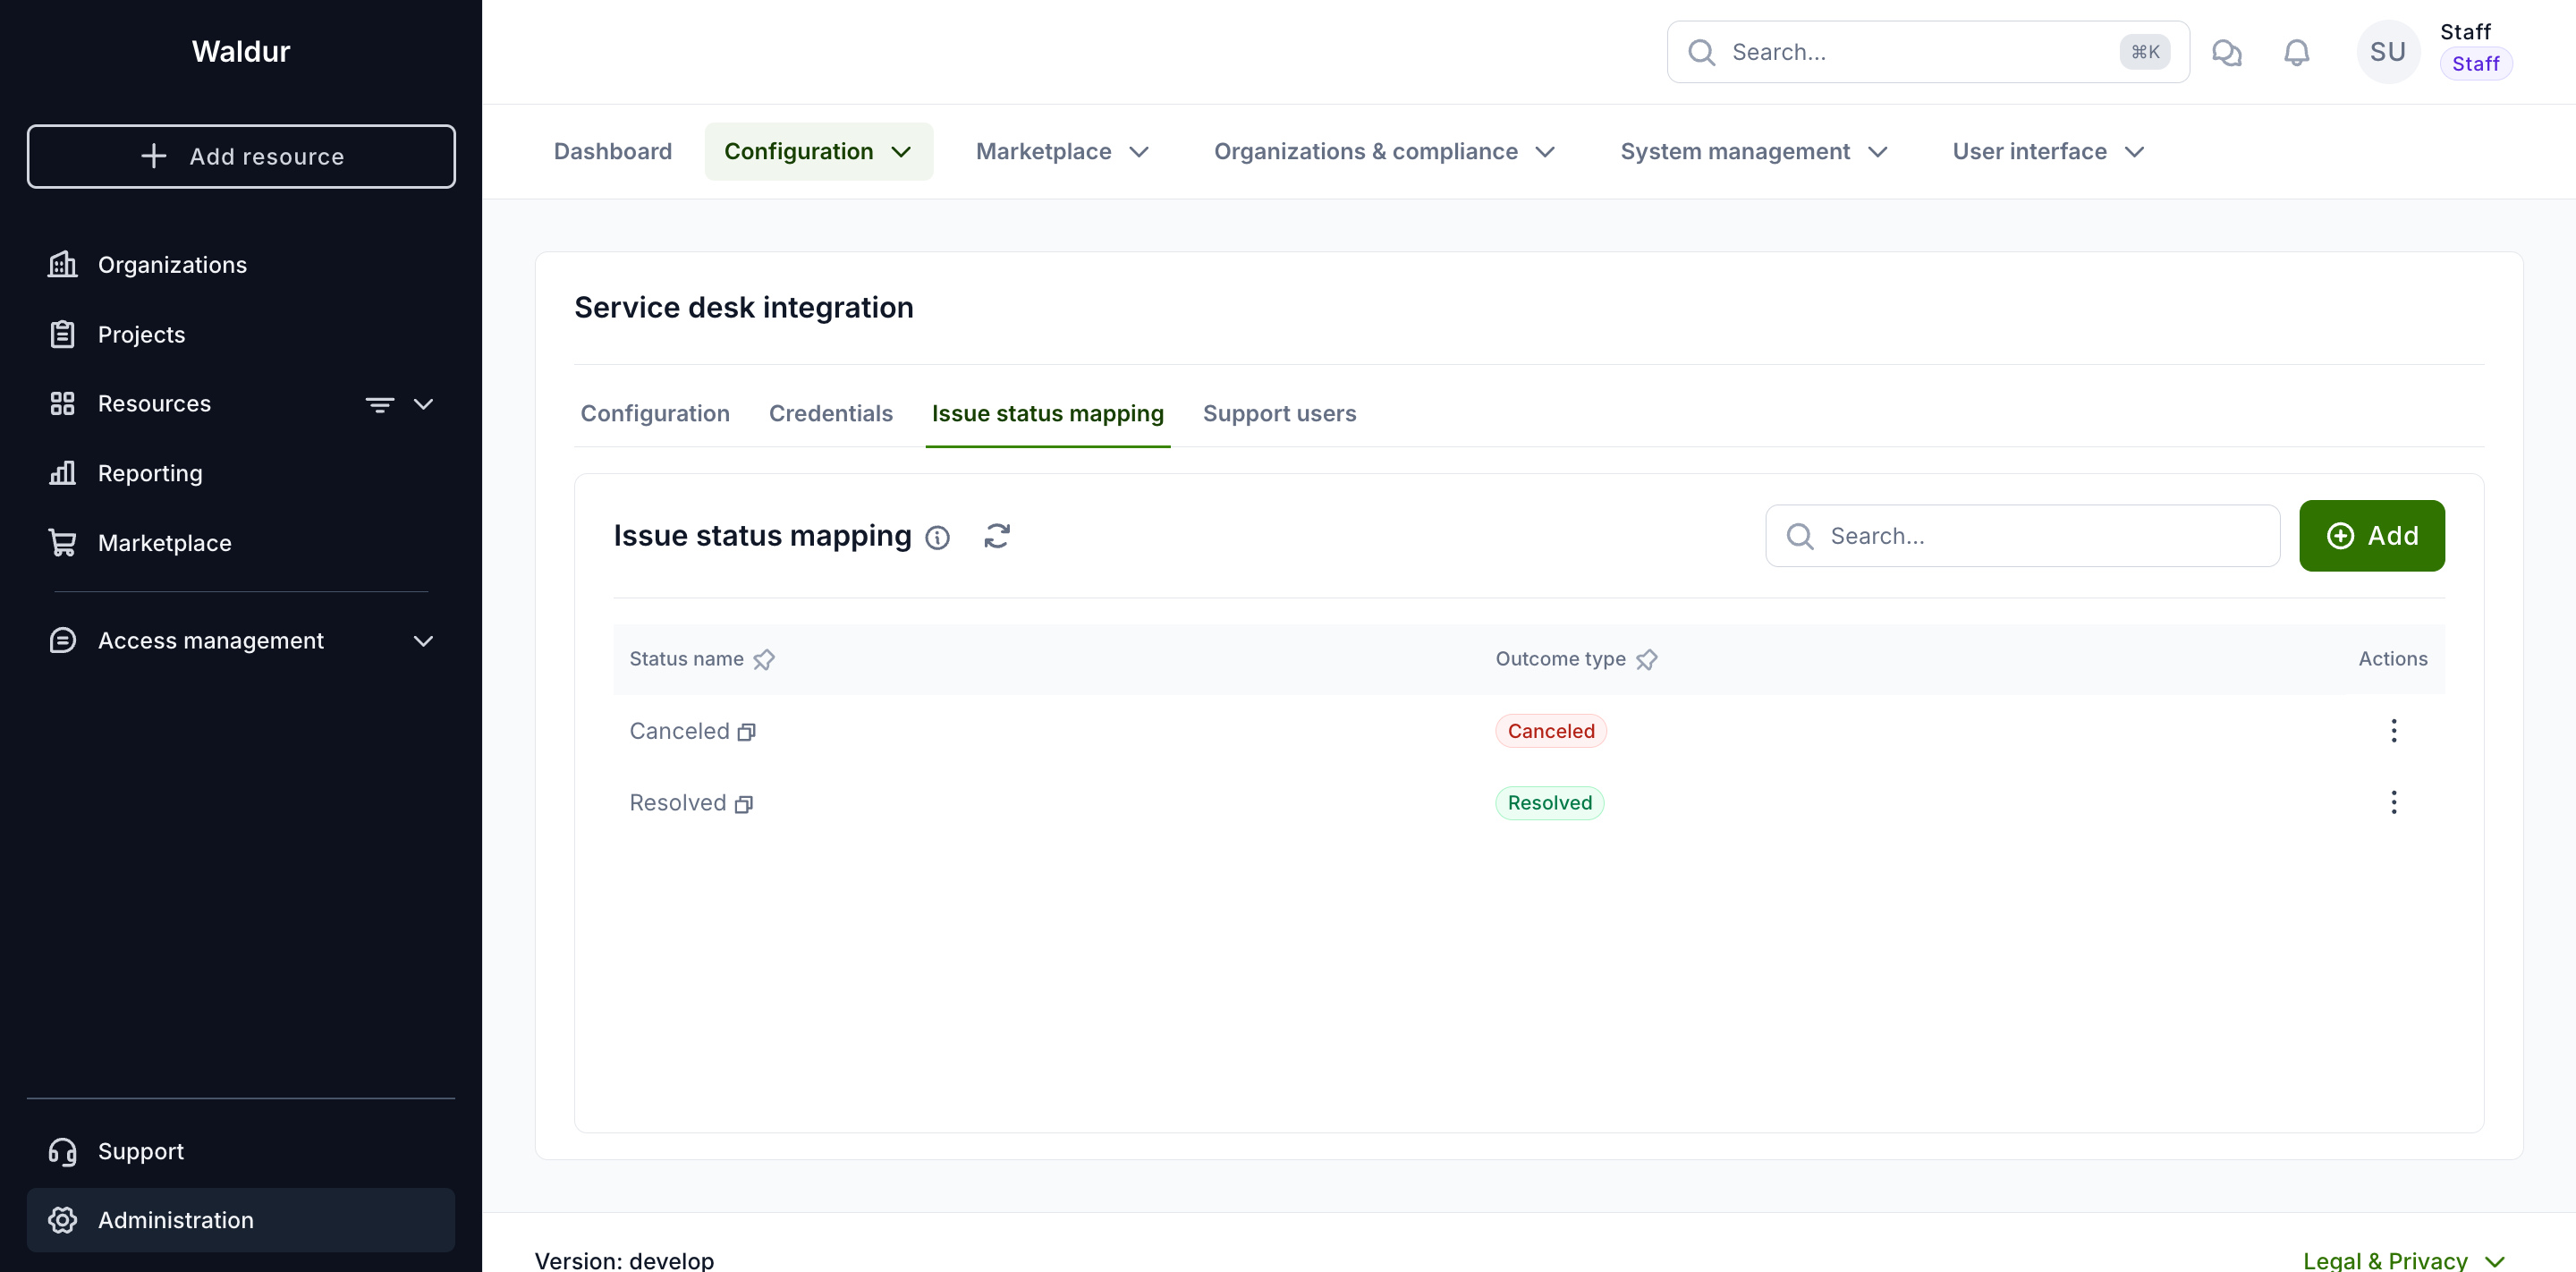This screenshot has width=2576, height=1272.
Task: Open the Marketplace dropdown in top navigation
Action: pyautogui.click(x=1062, y=152)
